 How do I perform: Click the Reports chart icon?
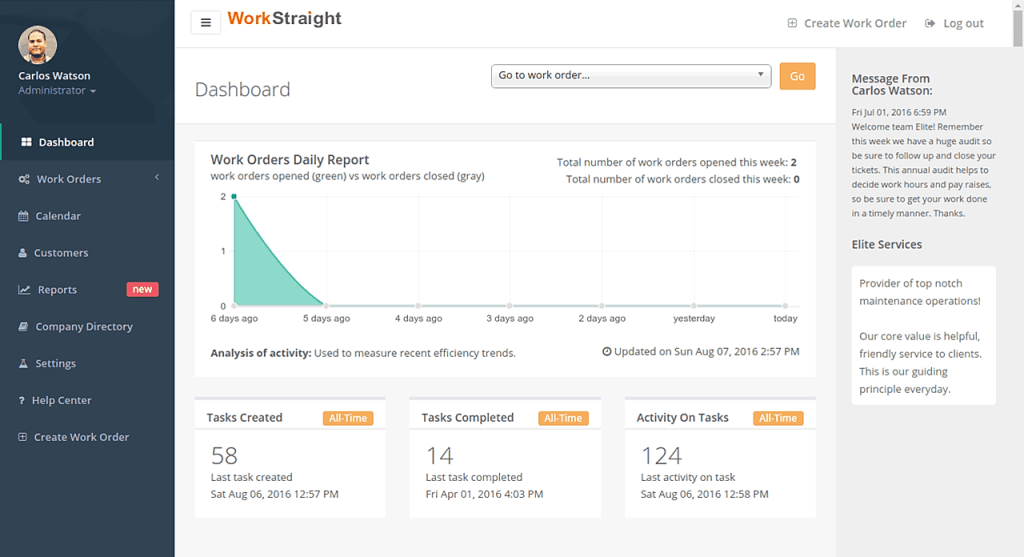(24, 290)
